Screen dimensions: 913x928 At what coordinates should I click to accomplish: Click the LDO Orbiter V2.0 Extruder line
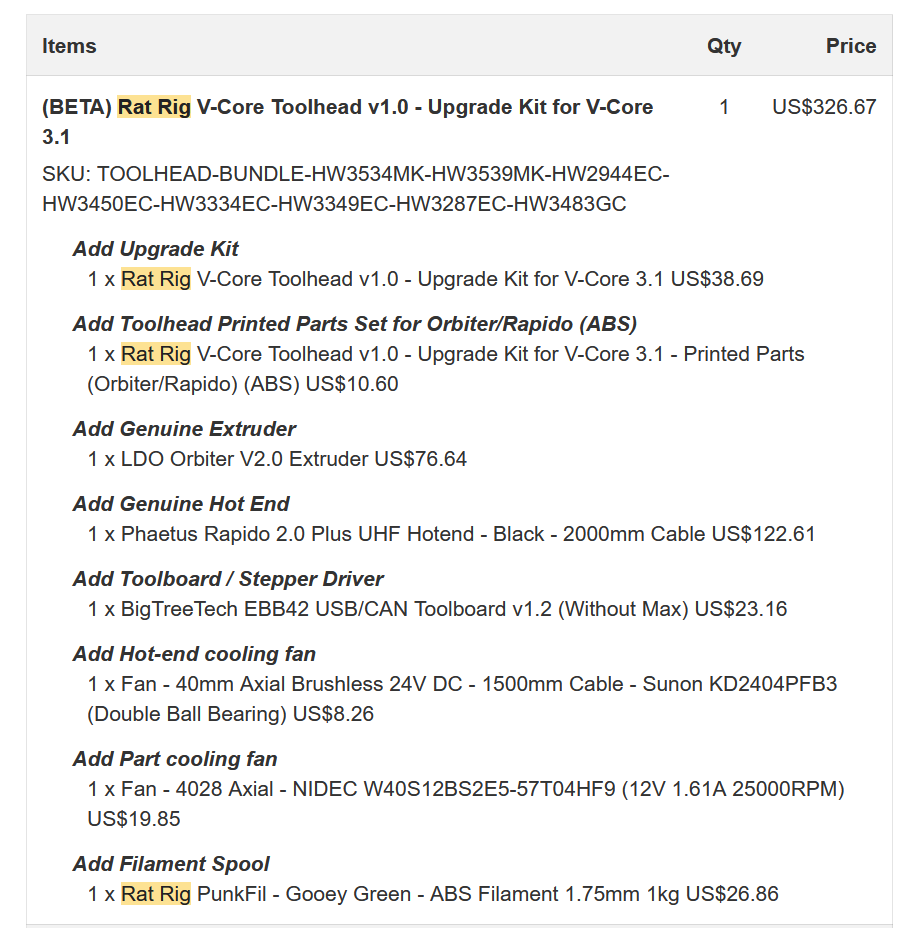click(x=277, y=459)
